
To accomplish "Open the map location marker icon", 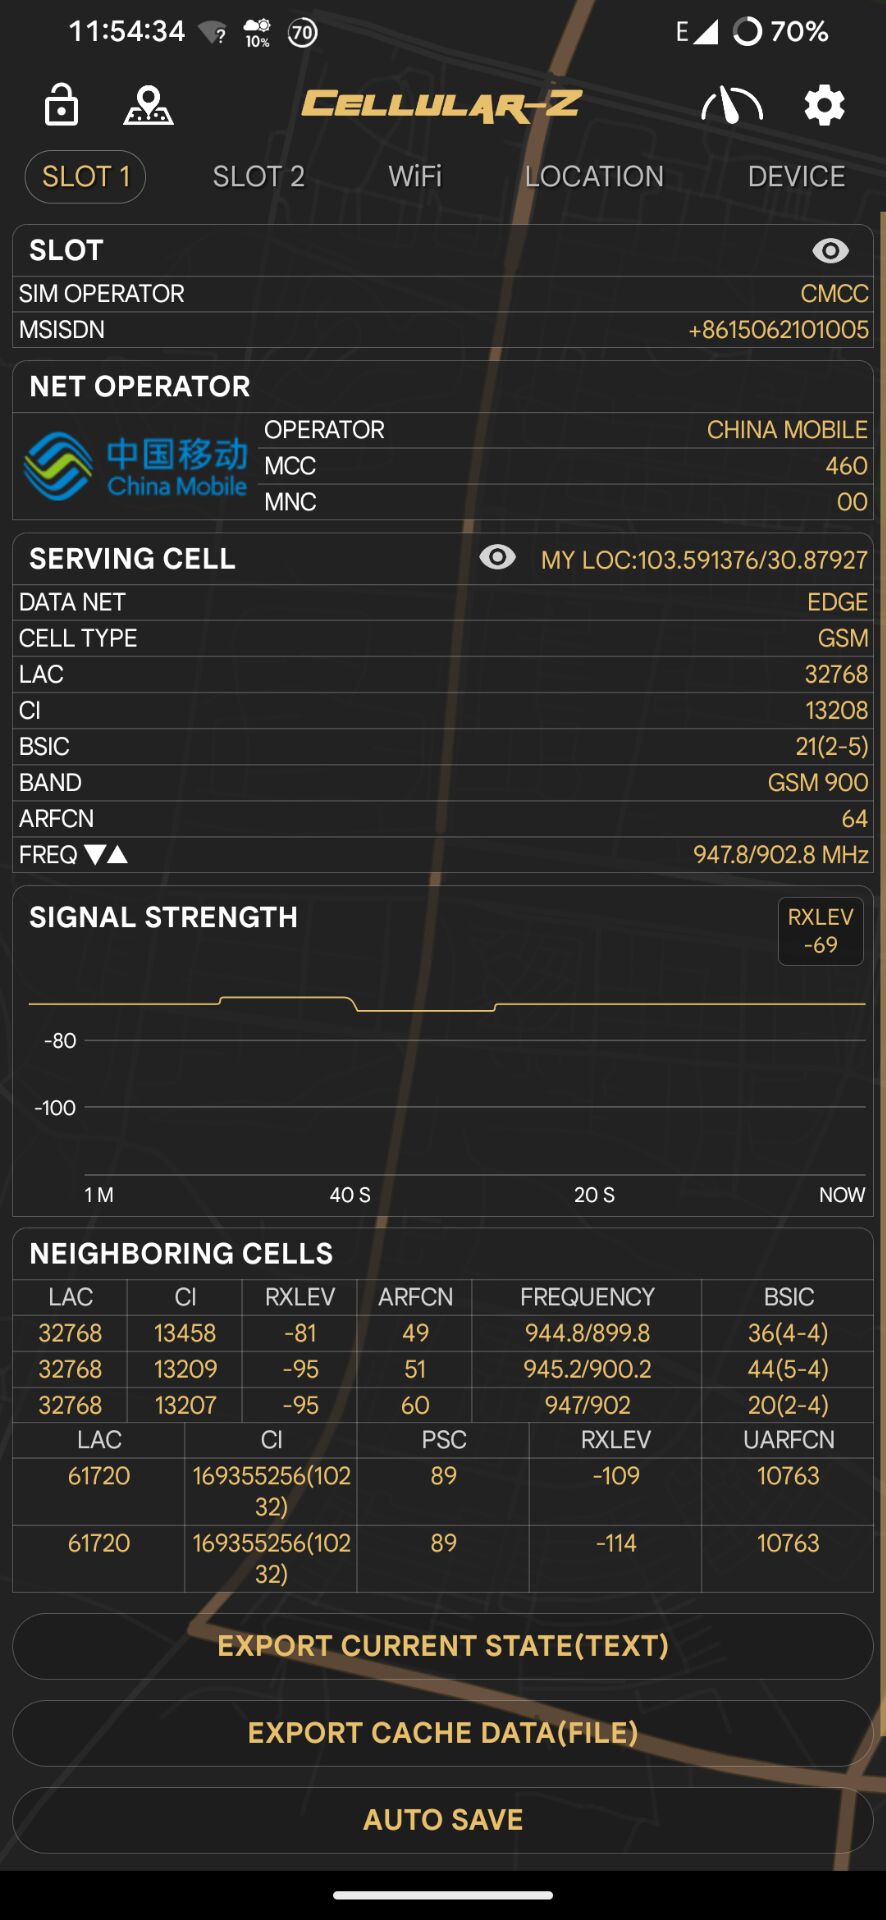I will pos(148,105).
